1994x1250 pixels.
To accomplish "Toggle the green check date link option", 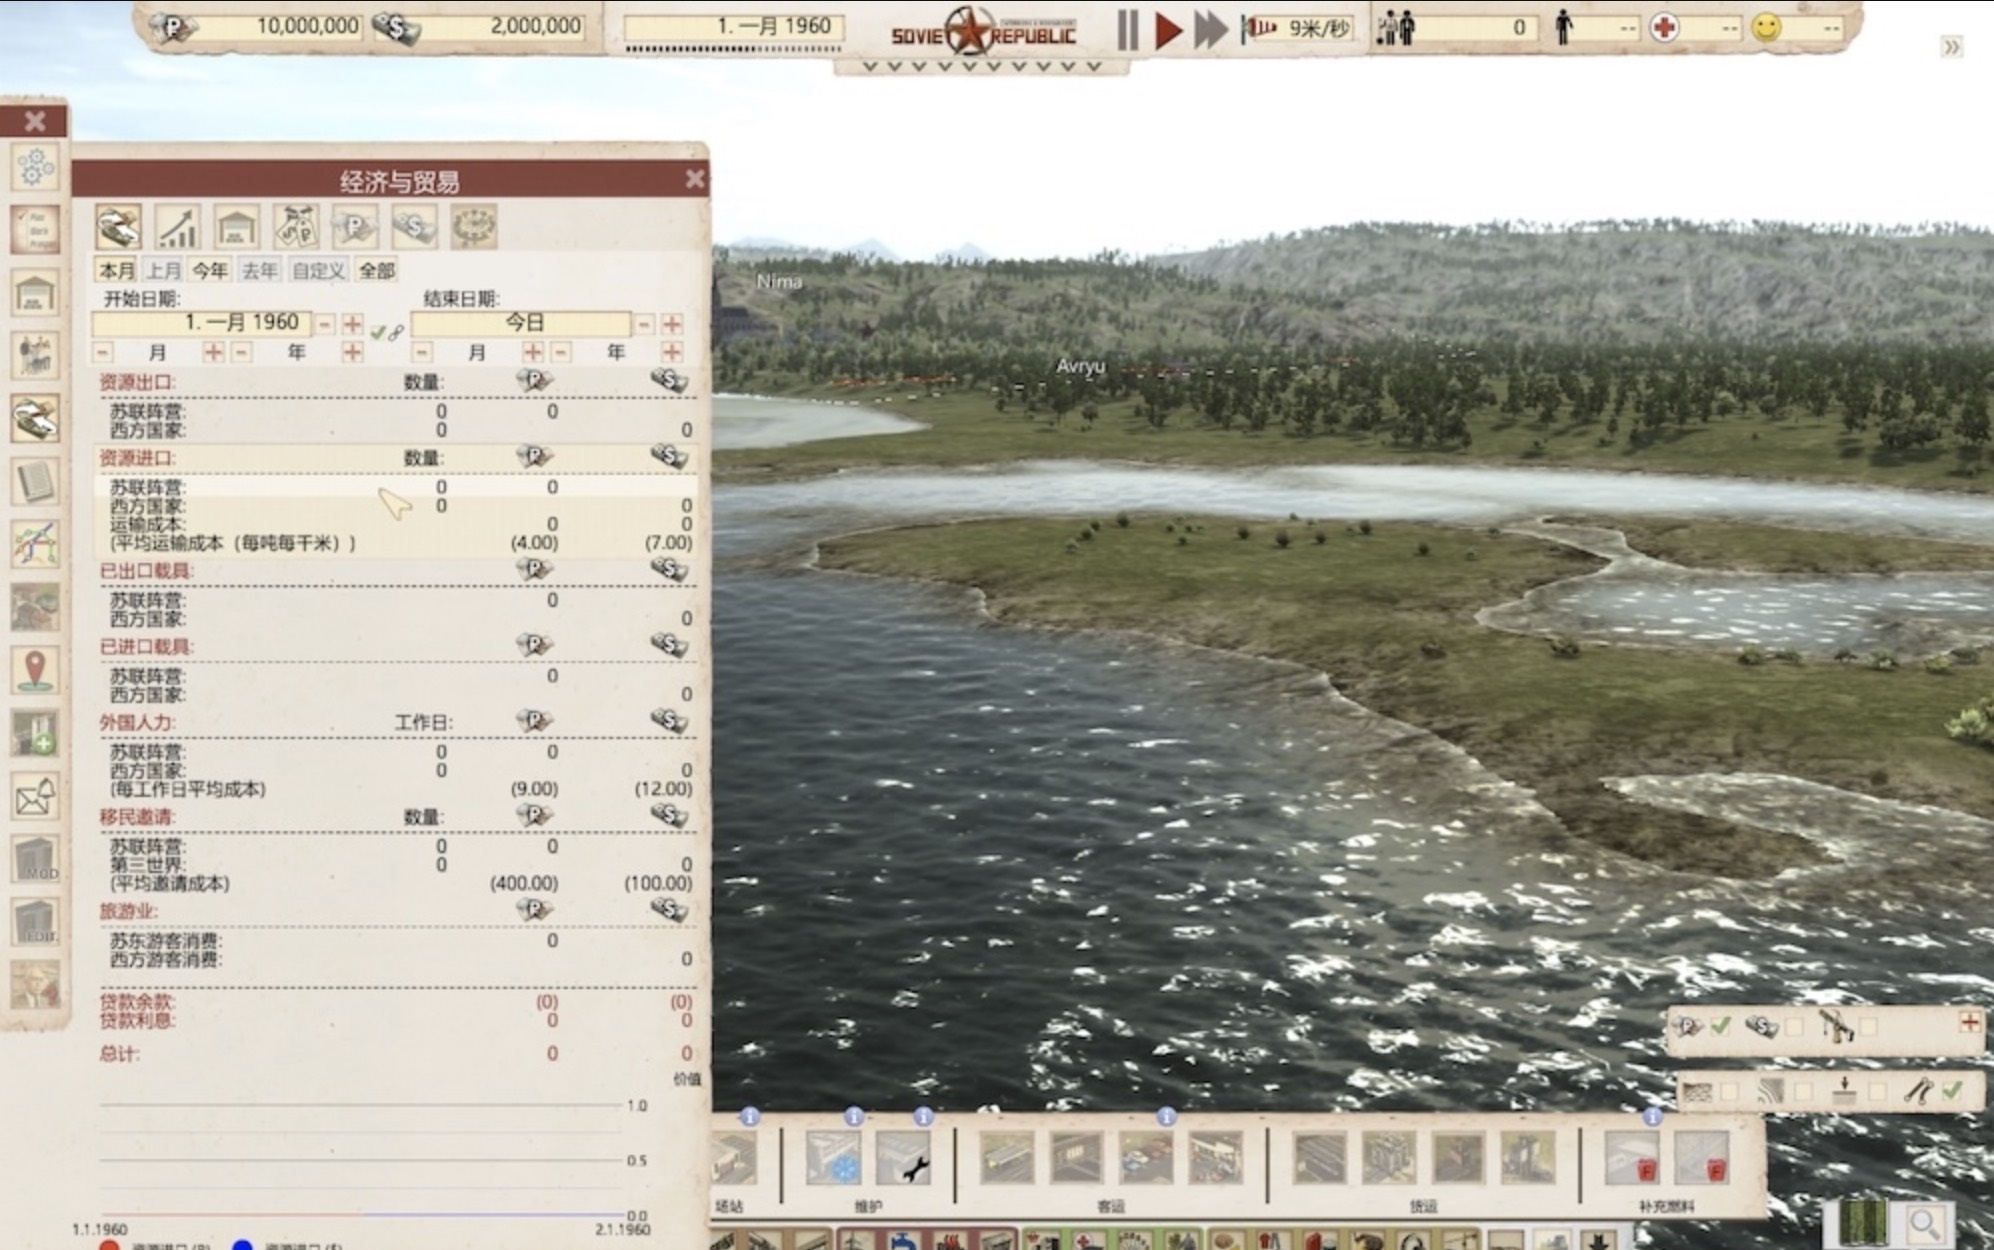I will (377, 332).
